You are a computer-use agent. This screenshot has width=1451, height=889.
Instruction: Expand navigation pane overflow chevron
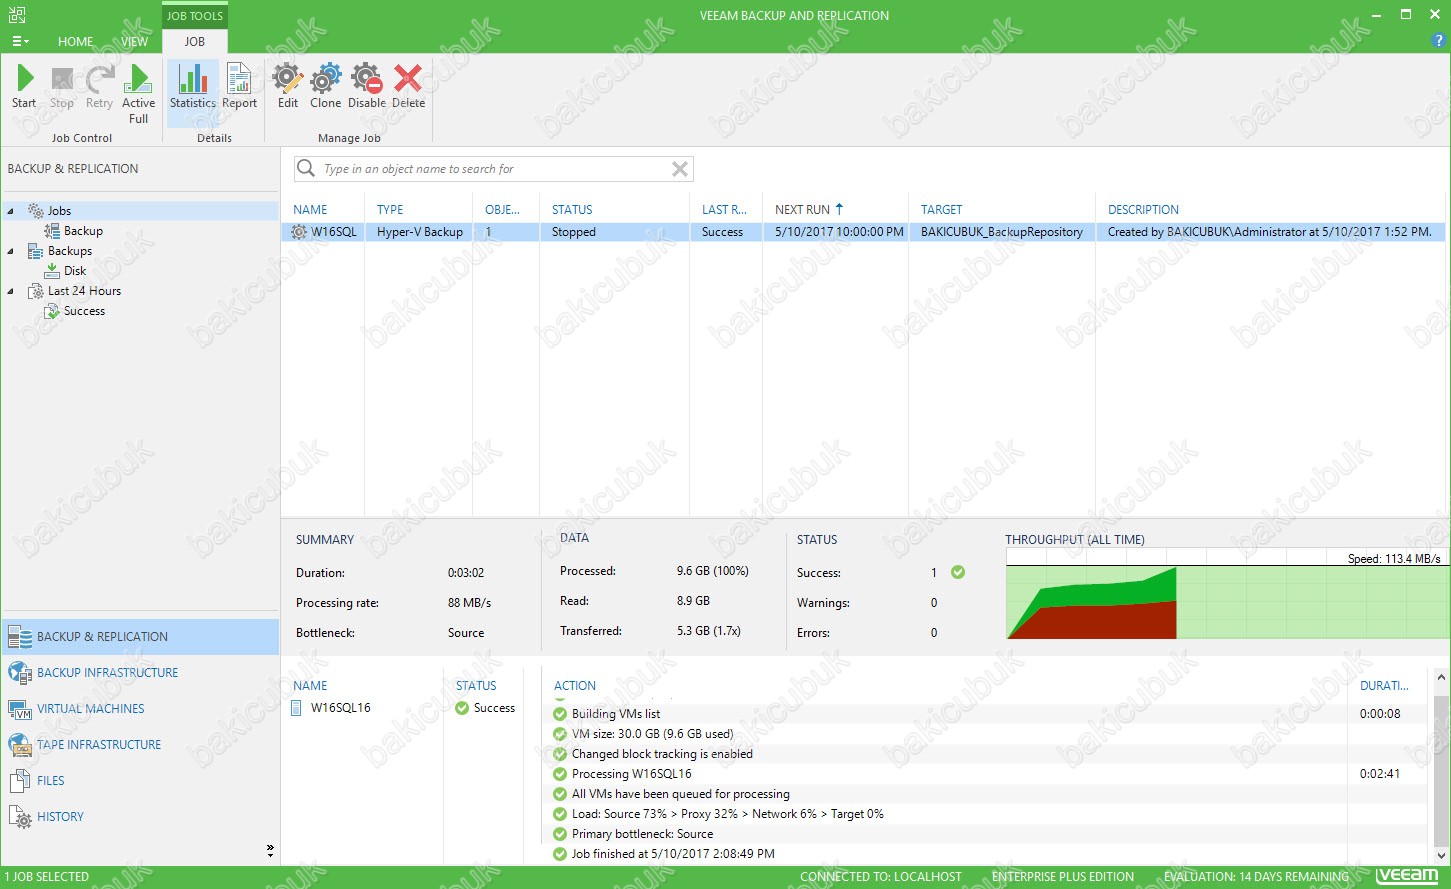270,850
